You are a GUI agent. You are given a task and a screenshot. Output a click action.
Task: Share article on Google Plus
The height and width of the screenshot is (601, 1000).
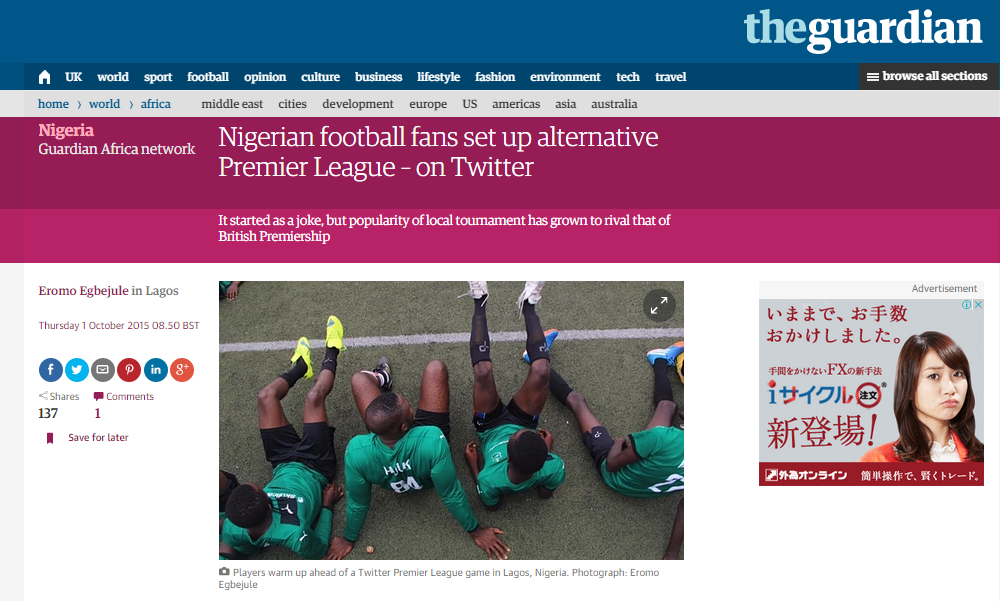pyautogui.click(x=182, y=369)
